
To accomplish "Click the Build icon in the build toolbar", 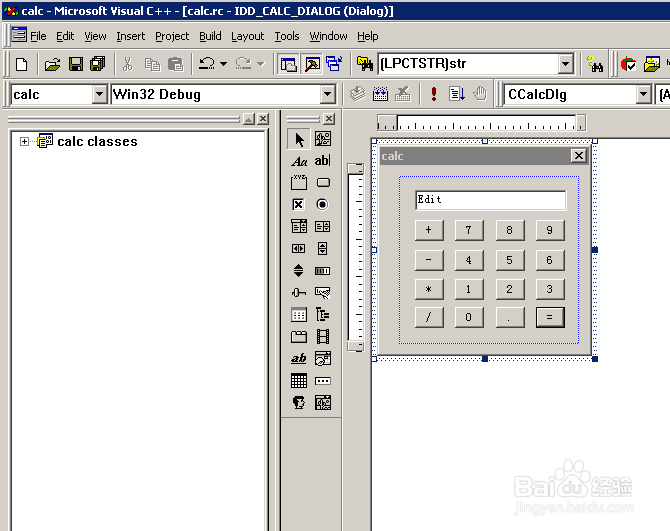I will (380, 94).
